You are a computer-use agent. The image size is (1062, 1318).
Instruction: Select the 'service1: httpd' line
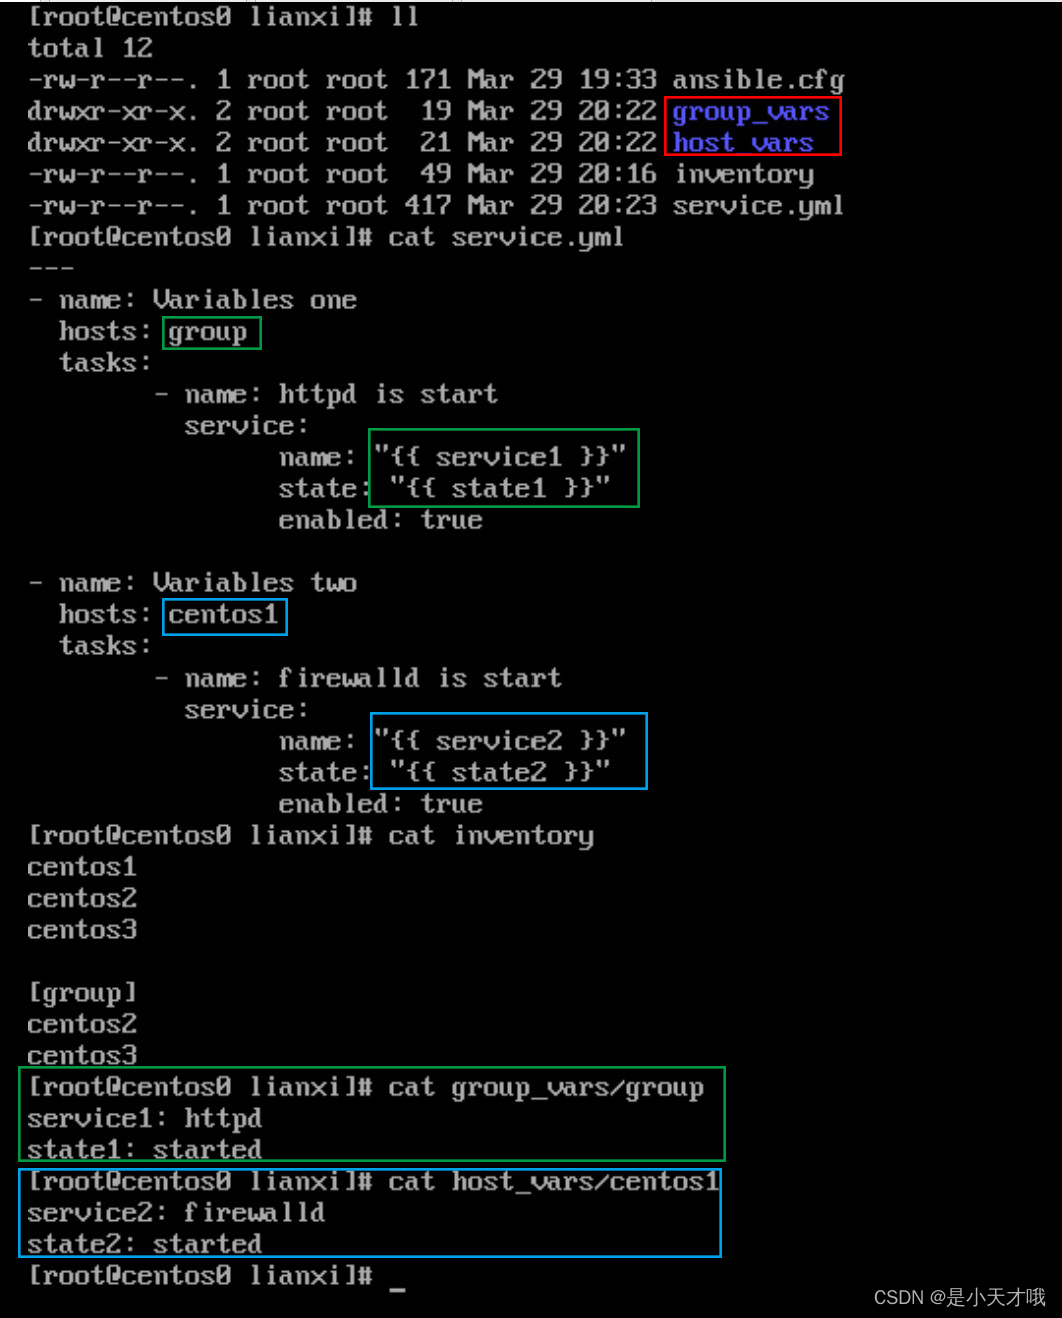tap(144, 1119)
